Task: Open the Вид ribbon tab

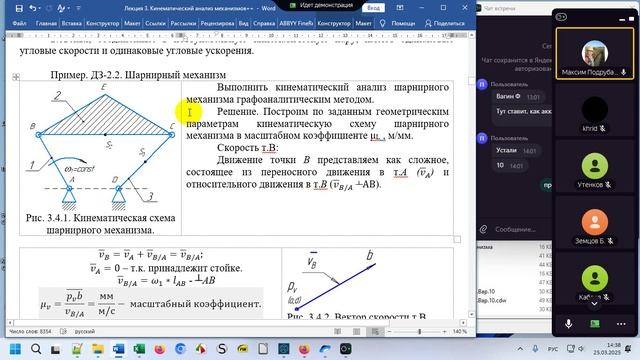Action: (244, 23)
